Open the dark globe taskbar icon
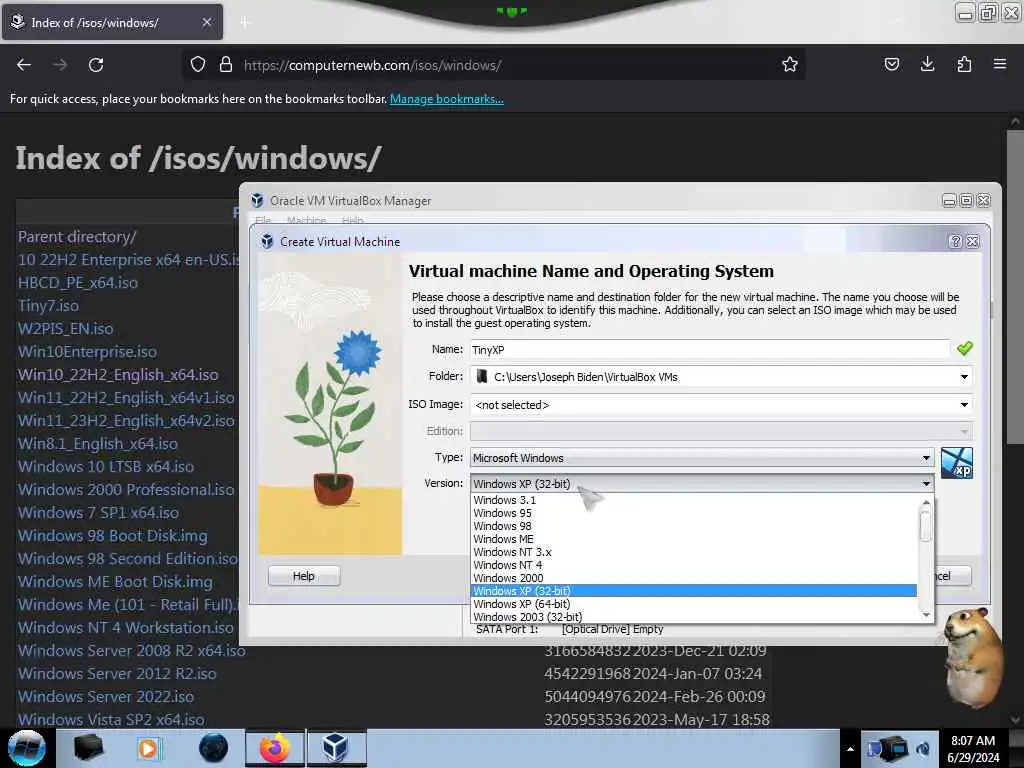 [214, 748]
